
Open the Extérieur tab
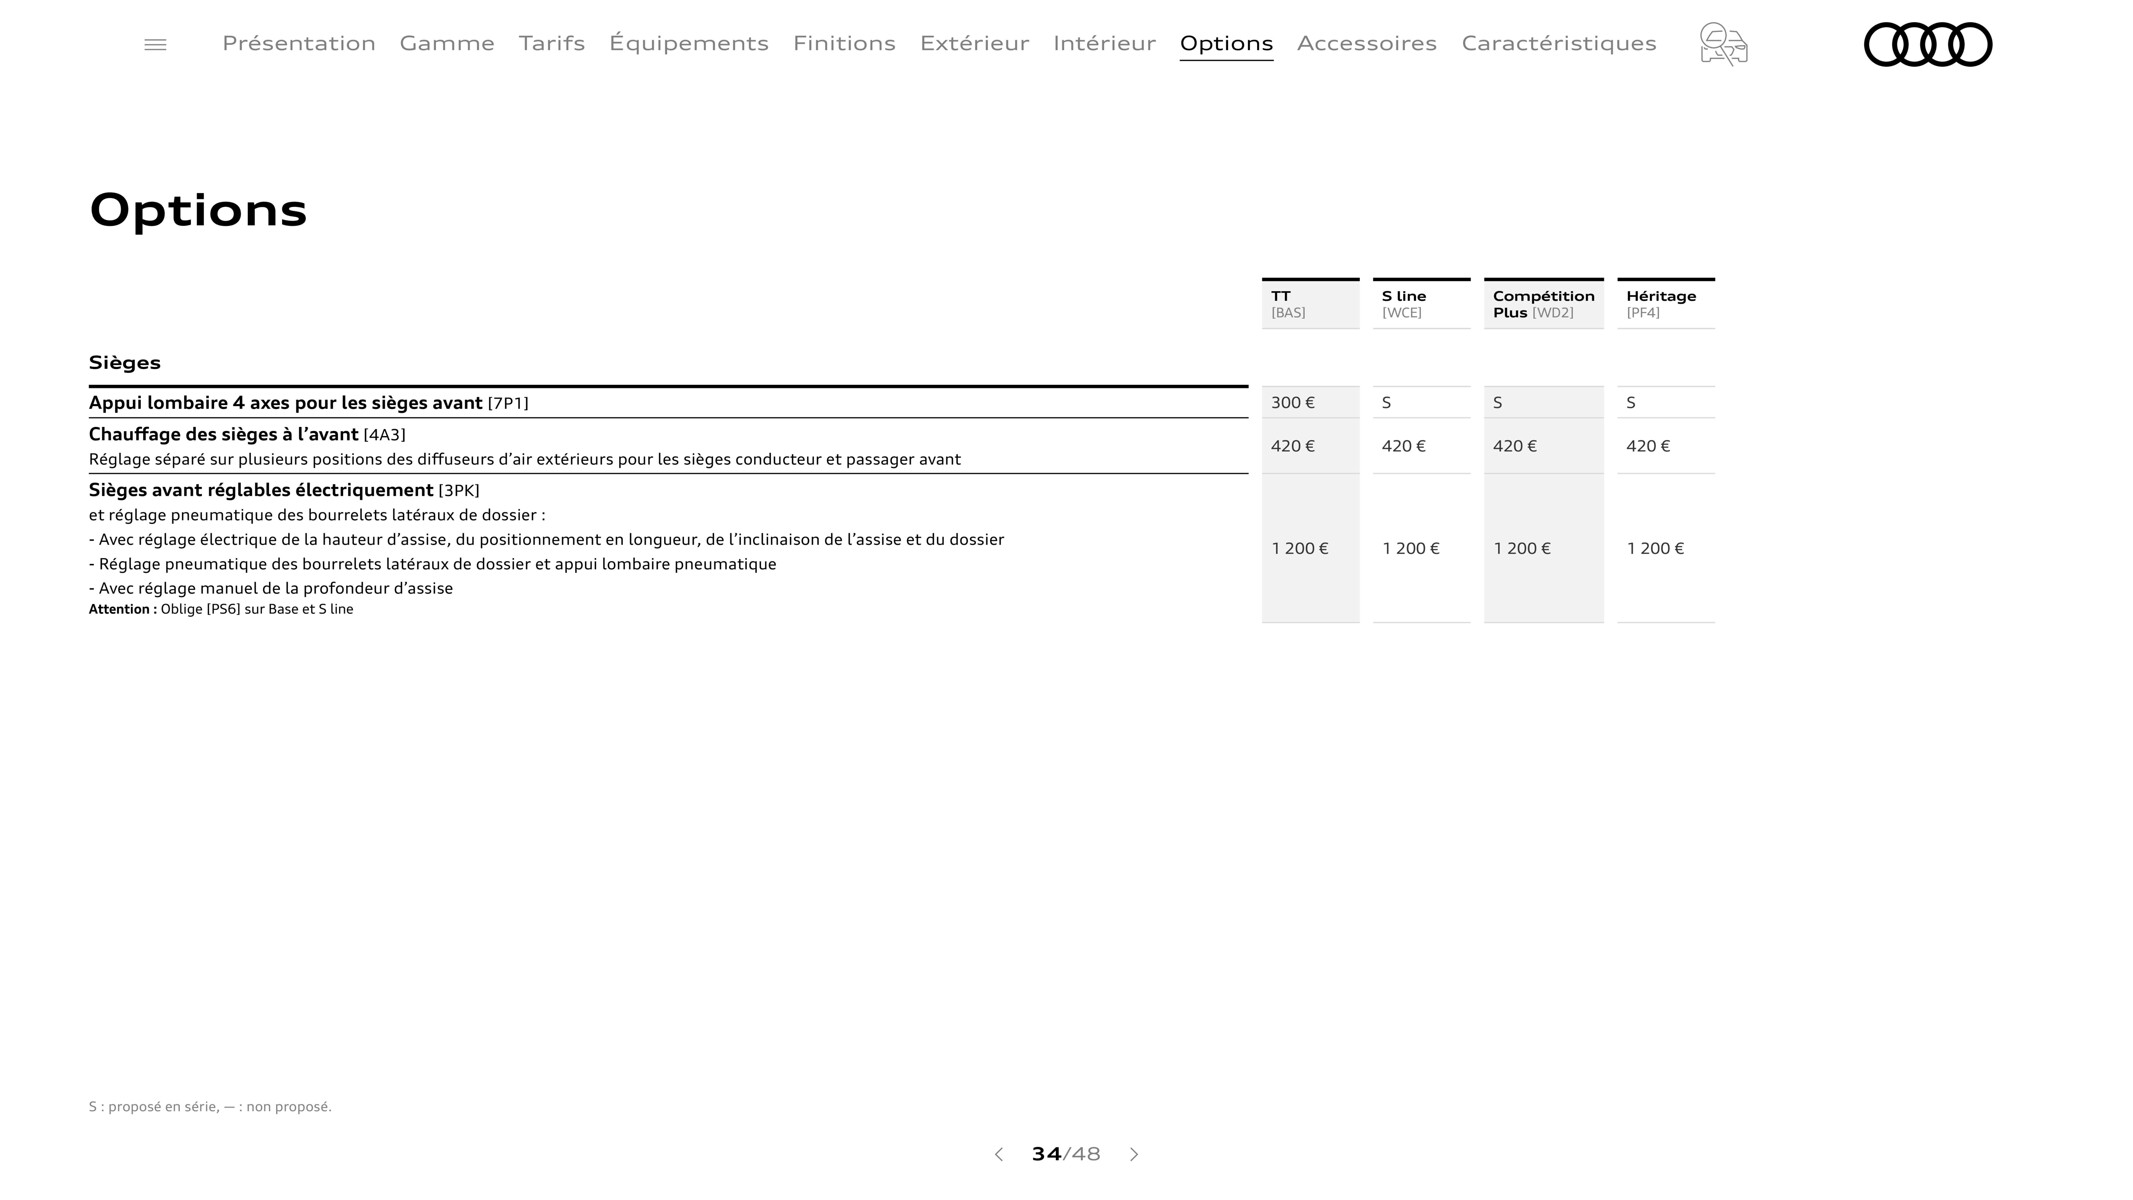(974, 43)
